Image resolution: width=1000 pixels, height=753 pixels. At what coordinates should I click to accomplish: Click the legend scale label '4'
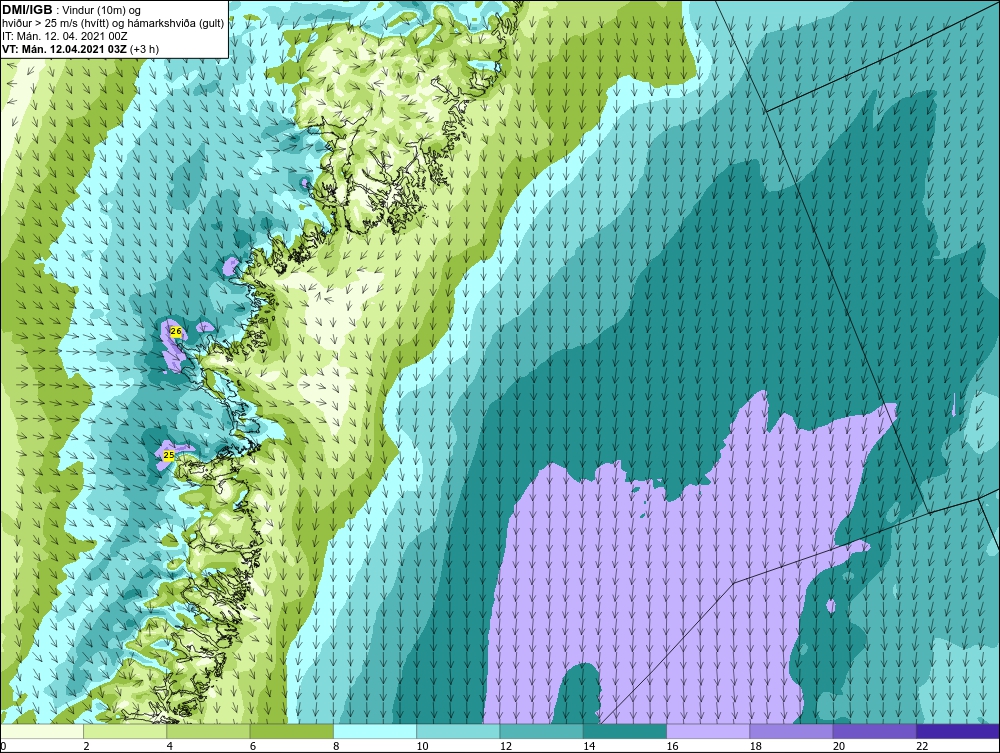[170, 746]
